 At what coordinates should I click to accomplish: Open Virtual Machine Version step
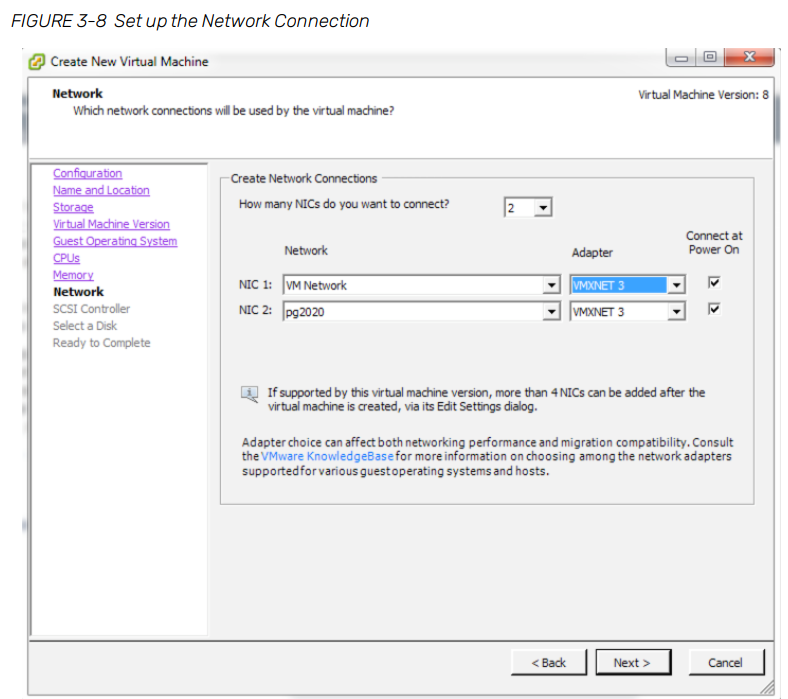(111, 224)
